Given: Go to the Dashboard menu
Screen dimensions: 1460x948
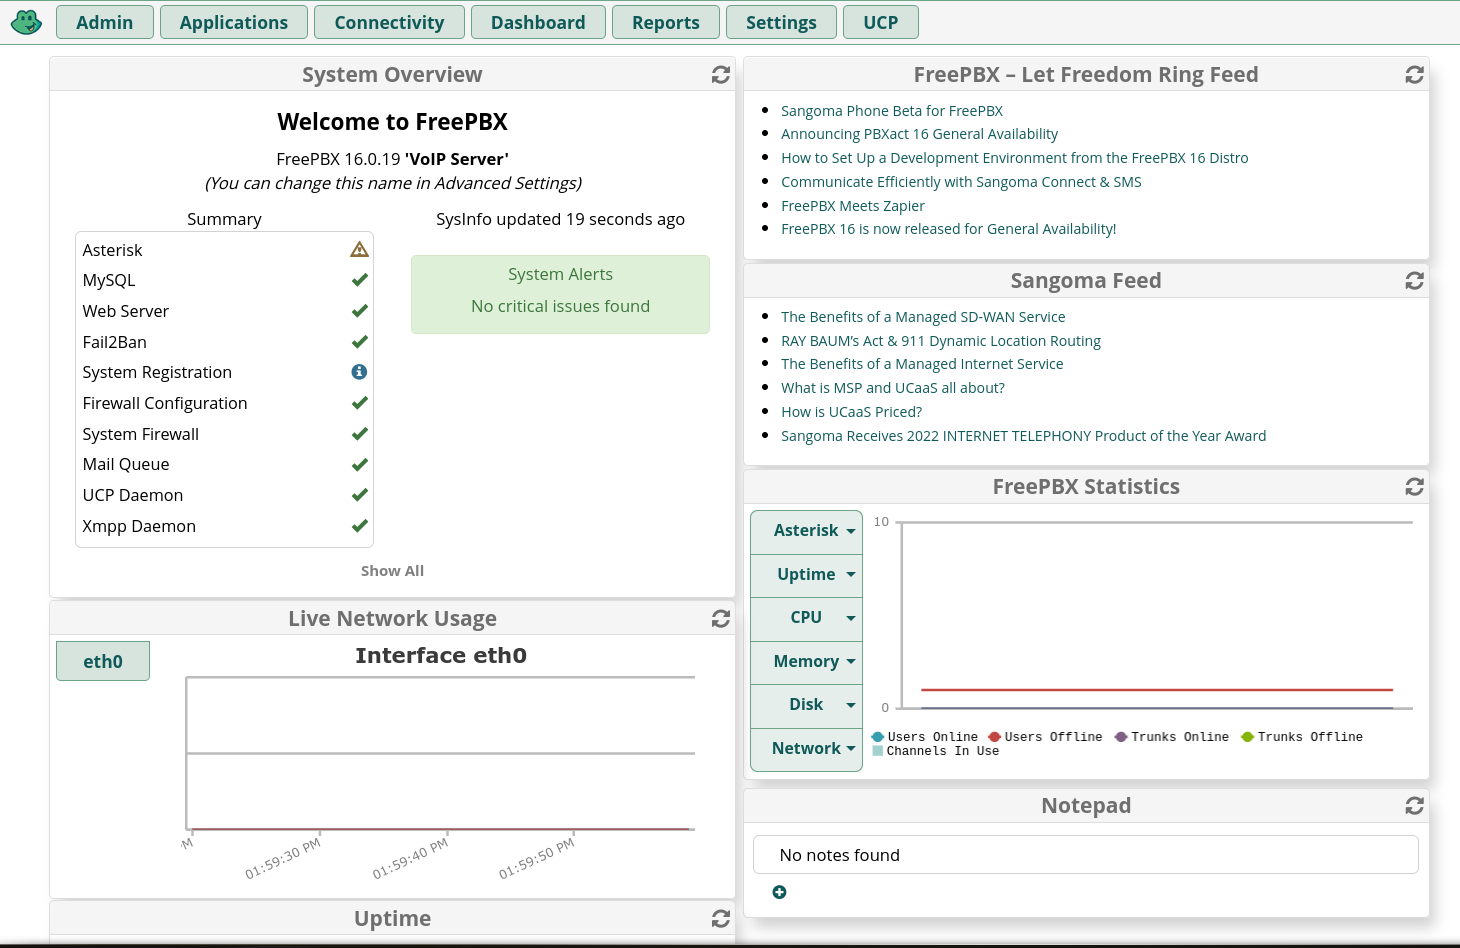Looking at the screenshot, I should coord(538,22).
